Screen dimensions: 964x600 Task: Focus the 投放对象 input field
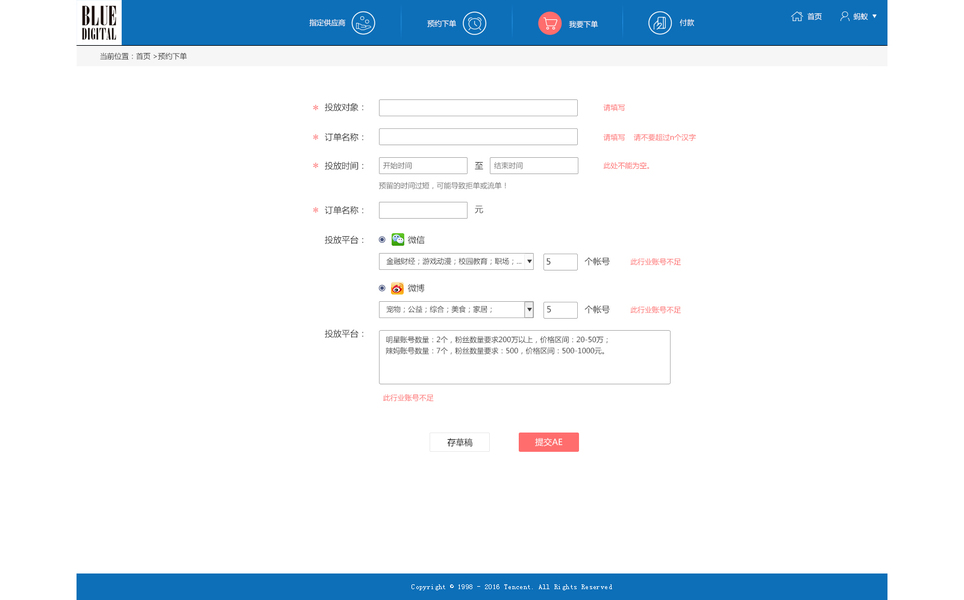pos(478,108)
